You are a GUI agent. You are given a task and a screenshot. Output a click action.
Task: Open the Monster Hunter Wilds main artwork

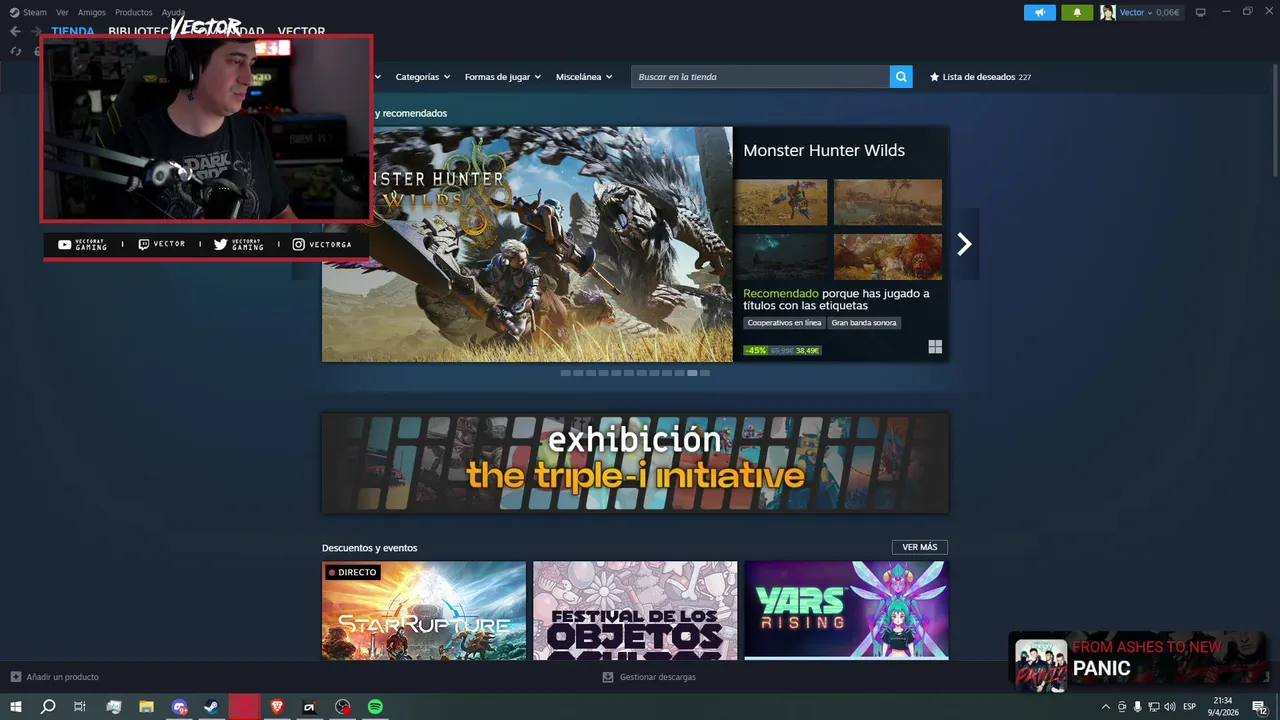(x=527, y=244)
